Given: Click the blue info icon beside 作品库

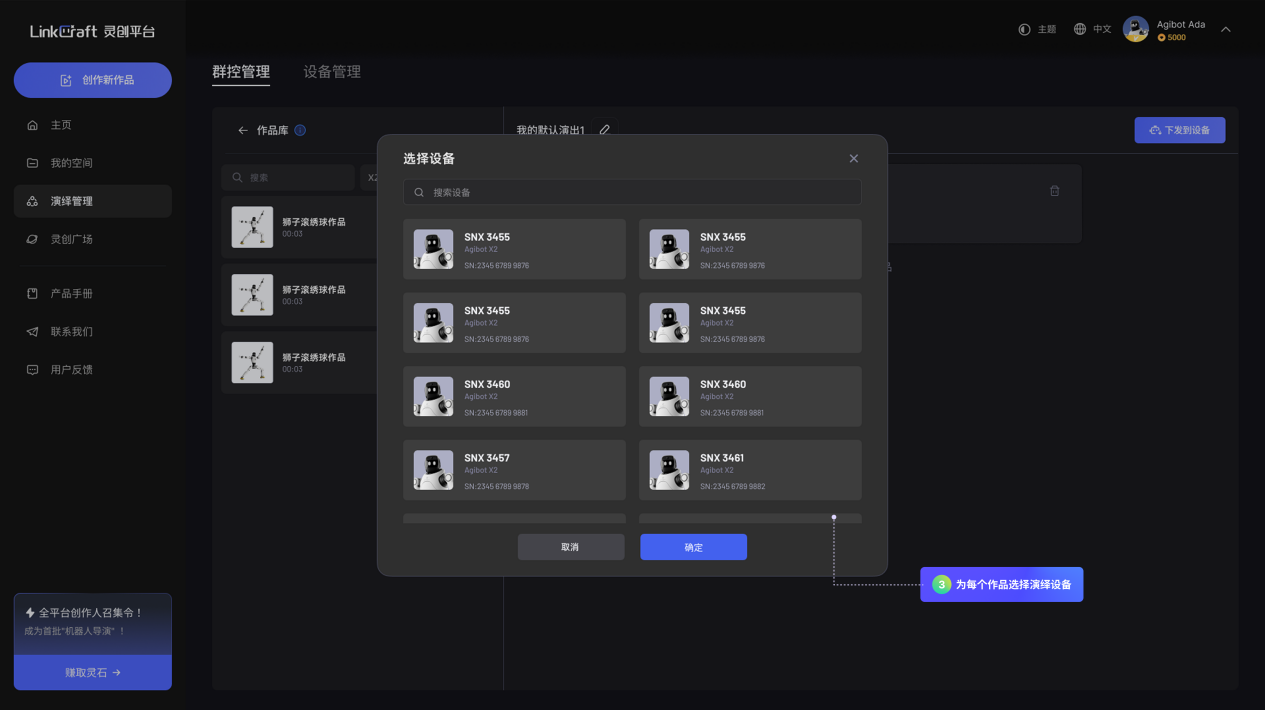Looking at the screenshot, I should 300,130.
